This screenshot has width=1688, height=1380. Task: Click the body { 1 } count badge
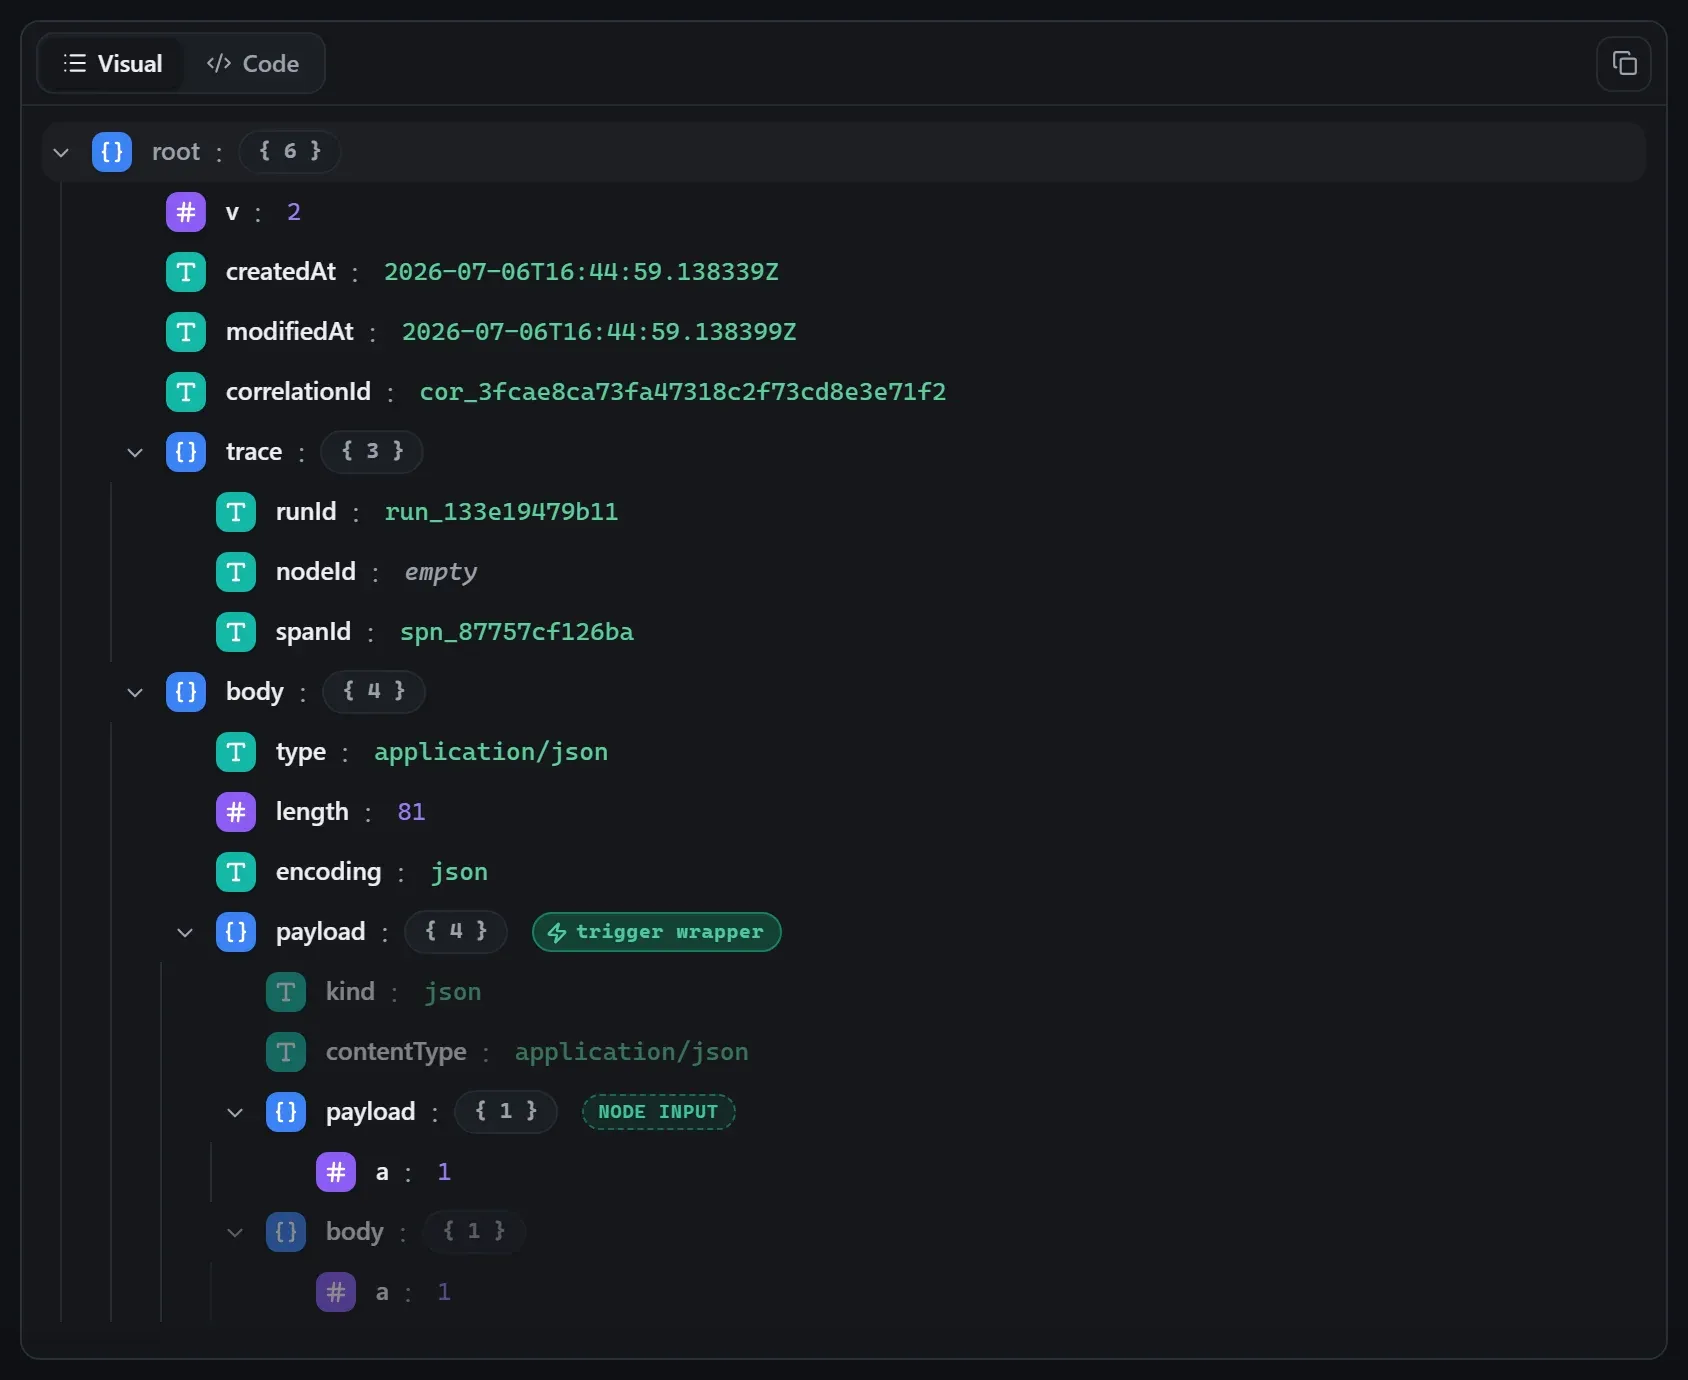point(474,1232)
